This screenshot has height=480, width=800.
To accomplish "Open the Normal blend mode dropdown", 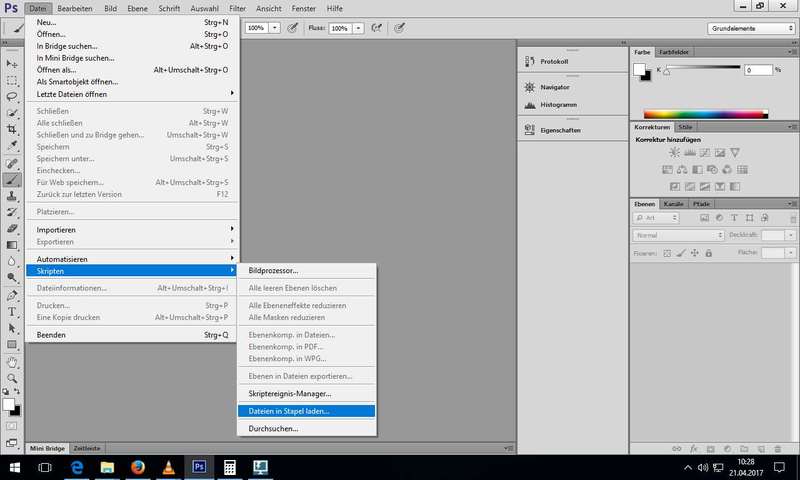I will 678,235.
